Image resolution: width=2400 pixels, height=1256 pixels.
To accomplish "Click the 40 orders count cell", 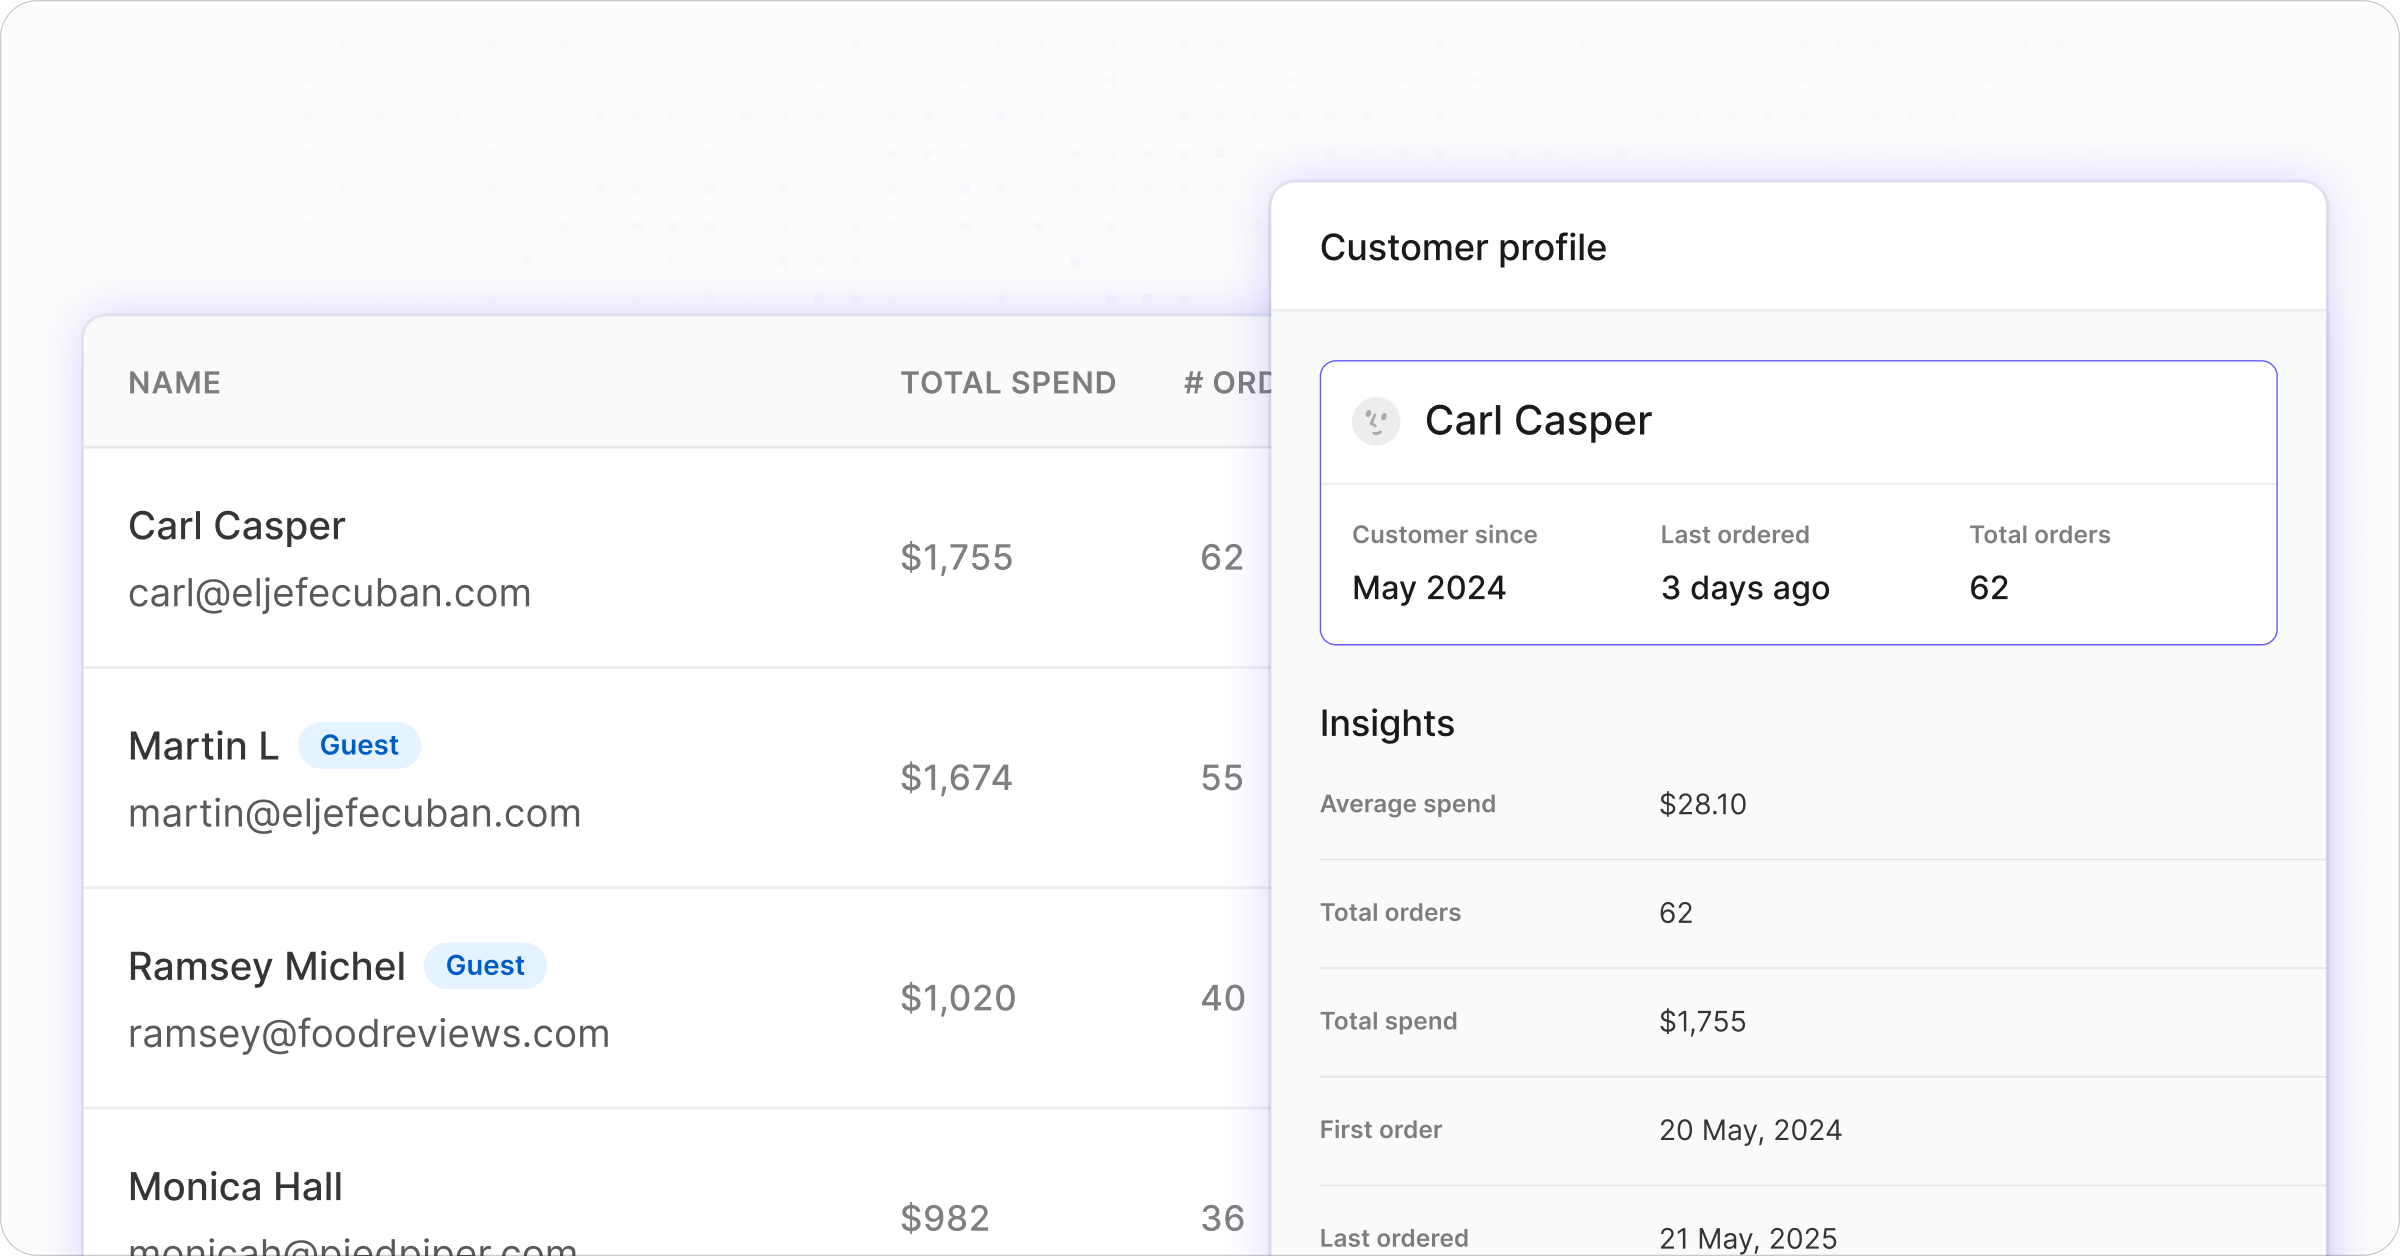I will point(1223,997).
